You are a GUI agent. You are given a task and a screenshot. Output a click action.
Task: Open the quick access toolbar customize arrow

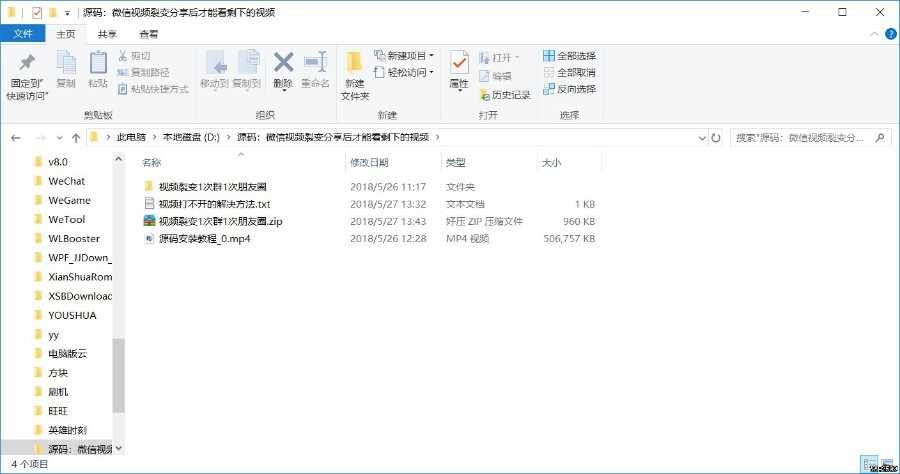pos(68,13)
